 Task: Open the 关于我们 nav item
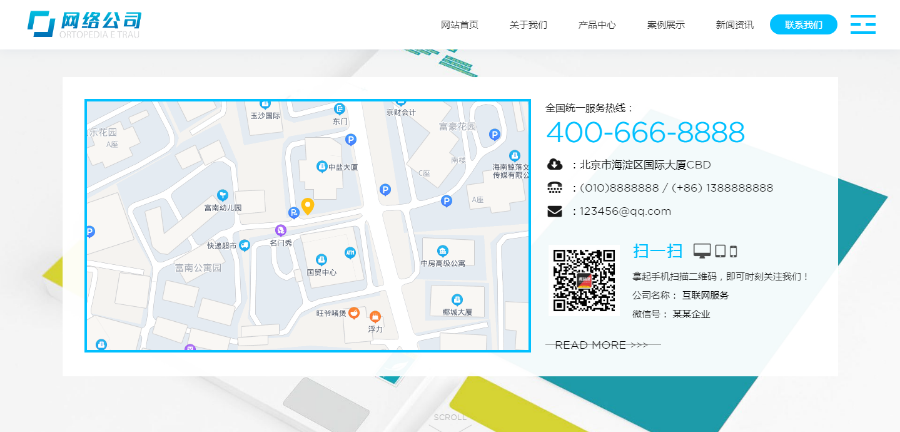coord(528,25)
